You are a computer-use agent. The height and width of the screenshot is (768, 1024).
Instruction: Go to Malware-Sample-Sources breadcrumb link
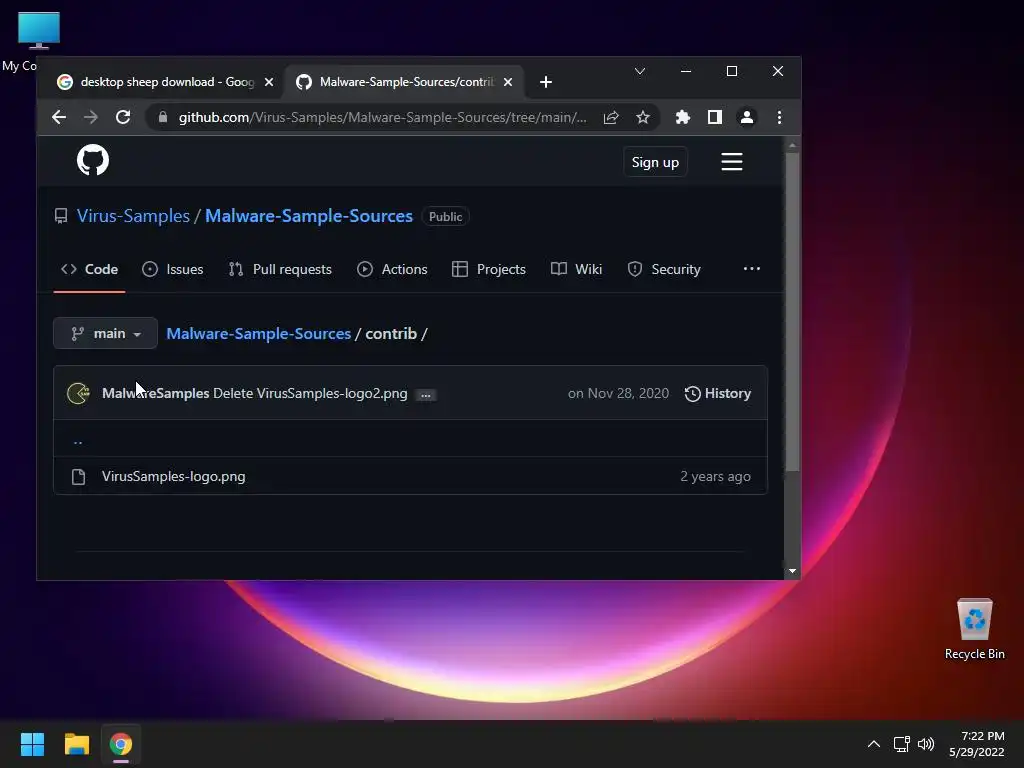click(x=259, y=334)
